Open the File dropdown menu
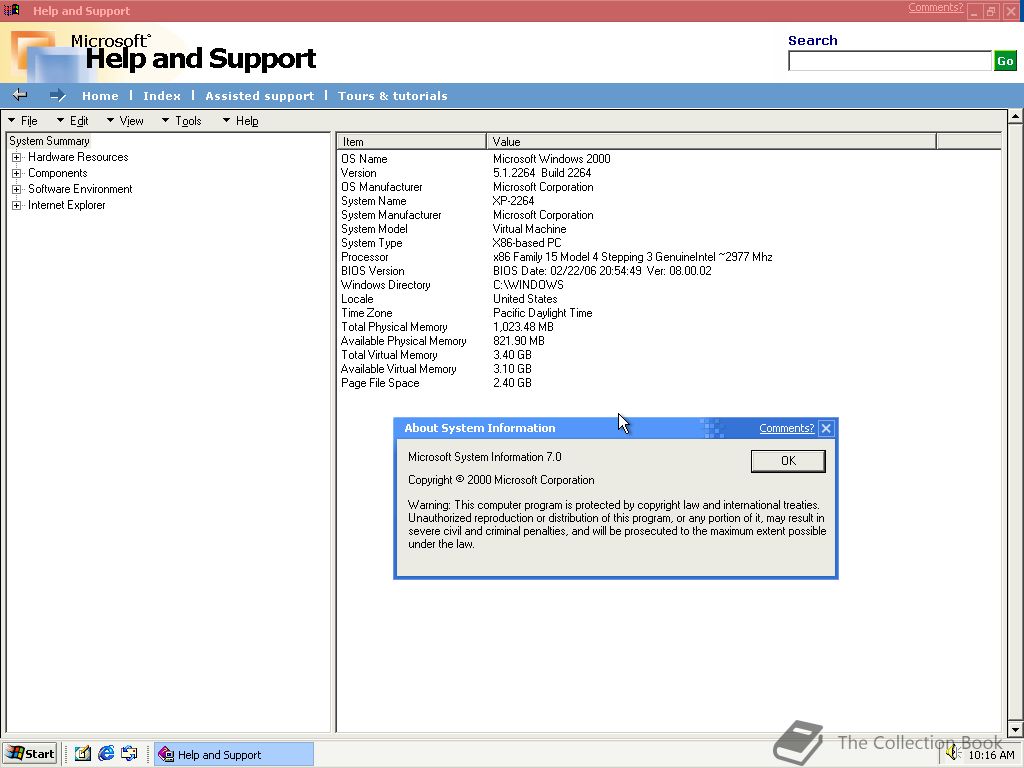 point(23,121)
